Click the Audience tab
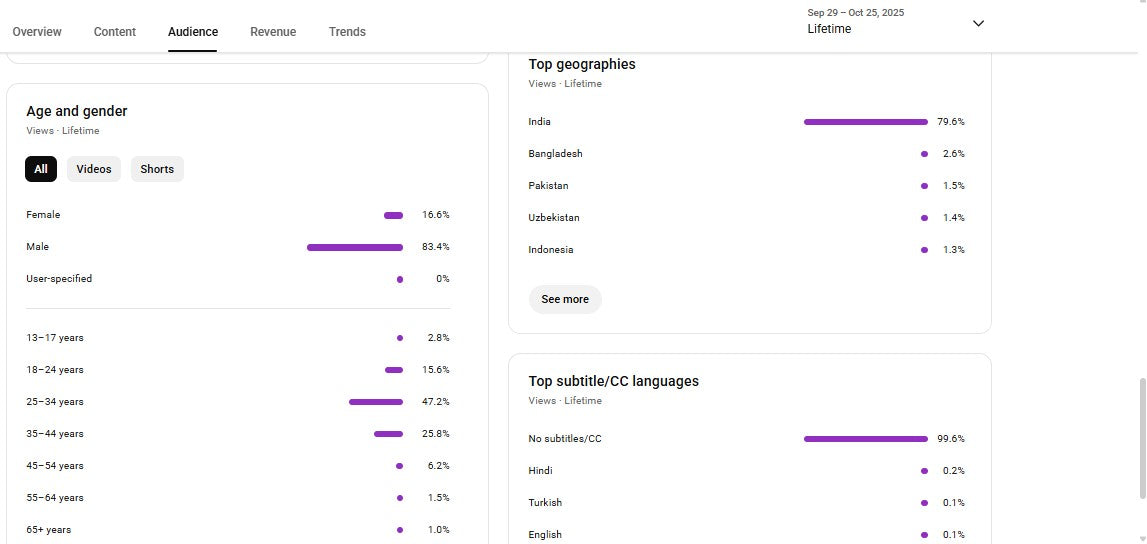This screenshot has height=544, width=1147. 193,32
